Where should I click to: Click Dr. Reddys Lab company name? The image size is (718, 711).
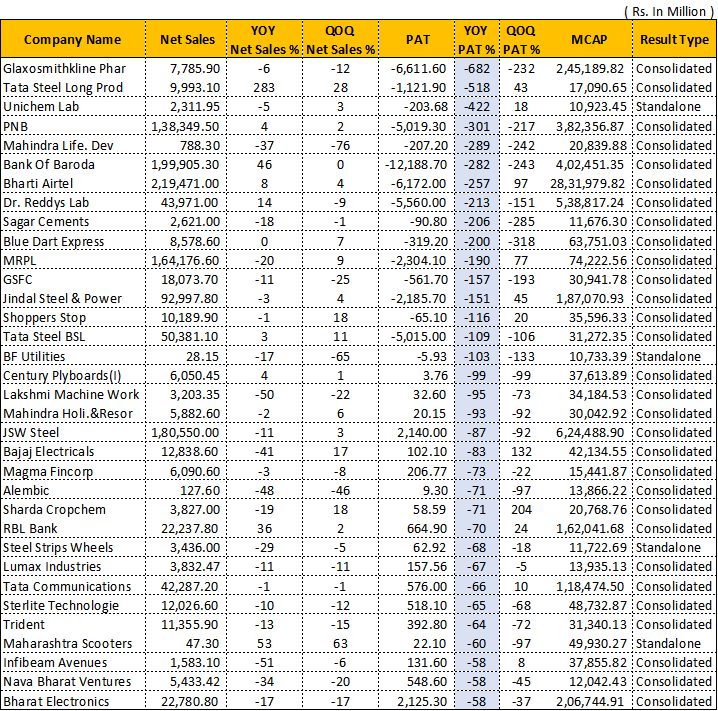click(x=46, y=203)
